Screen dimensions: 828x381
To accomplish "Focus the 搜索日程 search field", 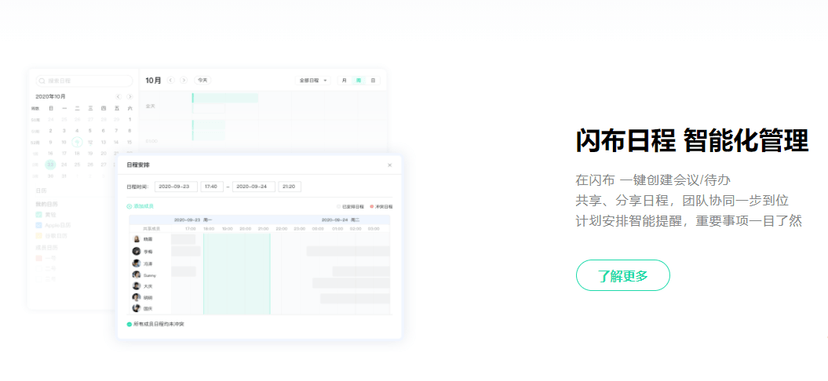I will 84,81.
